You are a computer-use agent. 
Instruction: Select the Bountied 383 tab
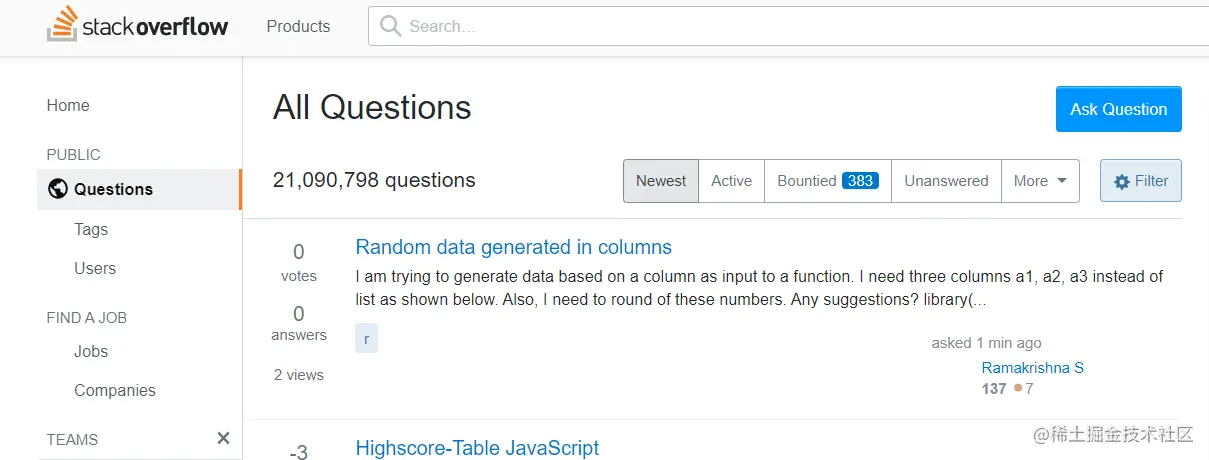[x=828, y=181]
